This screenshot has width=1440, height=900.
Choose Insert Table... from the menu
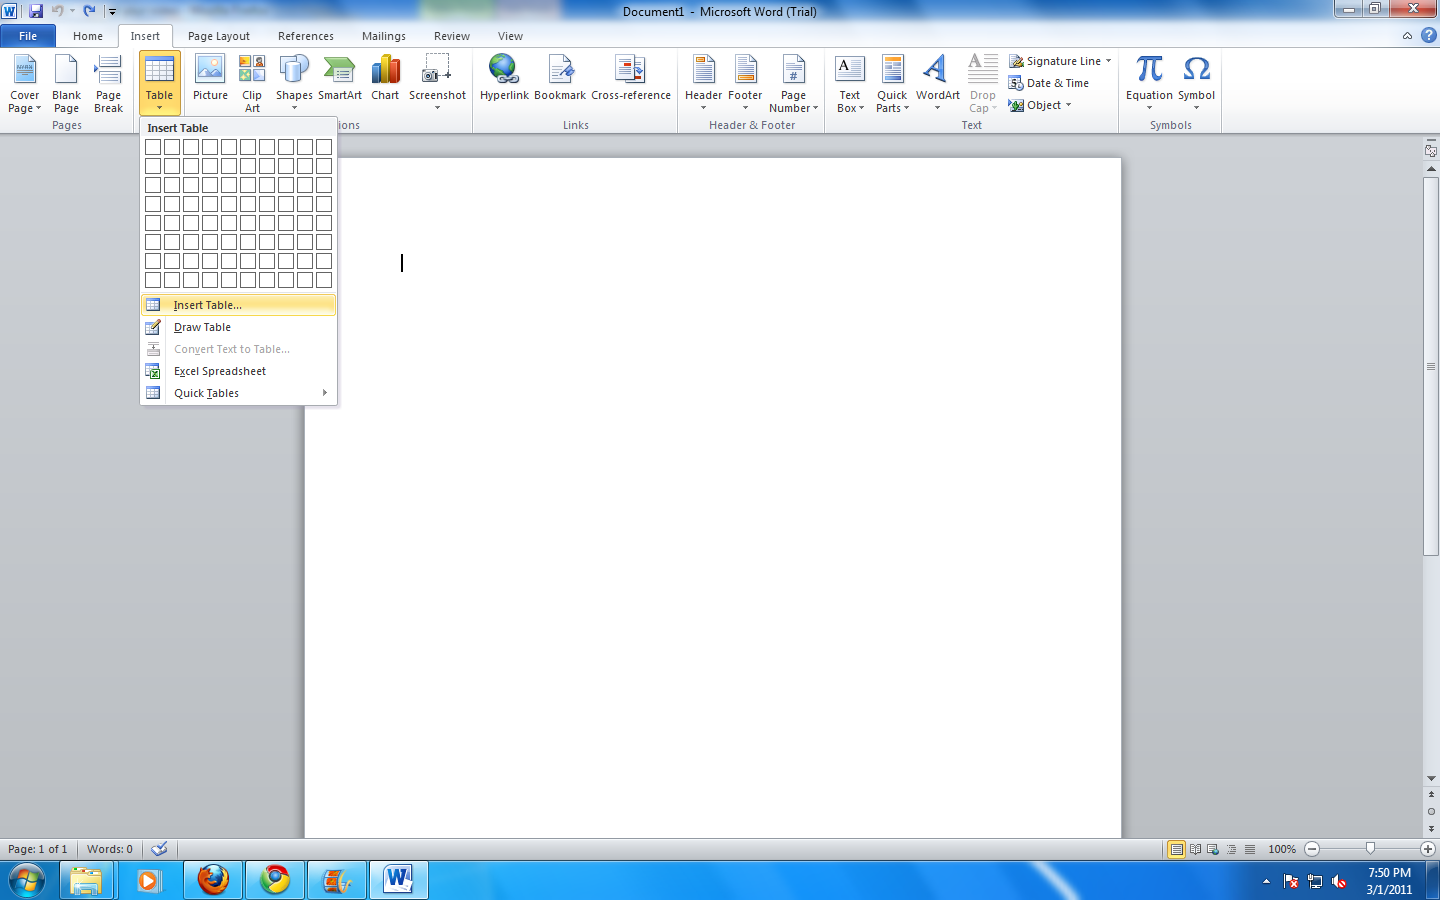(x=238, y=305)
